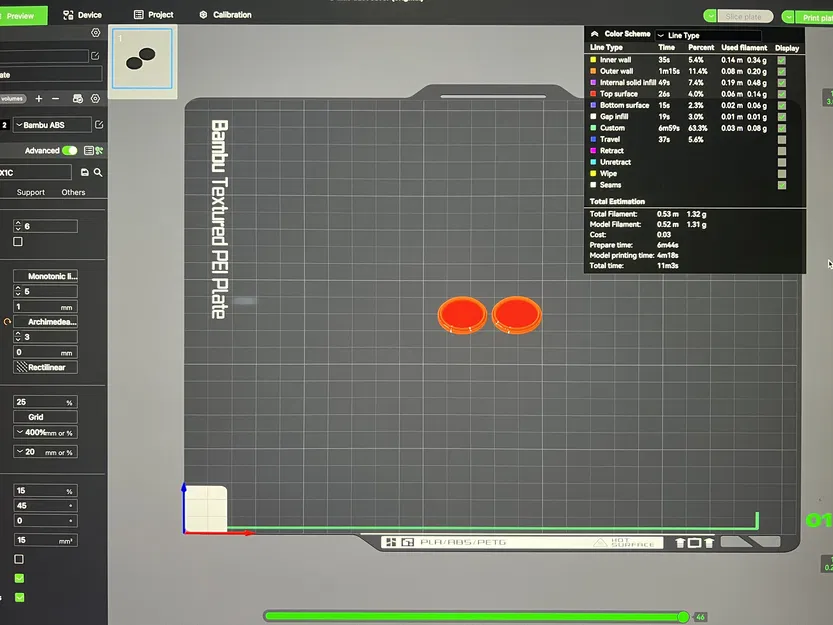This screenshot has width=833, height=625.
Task: Disable Seams display checkbox
Action: pyautogui.click(x=781, y=185)
